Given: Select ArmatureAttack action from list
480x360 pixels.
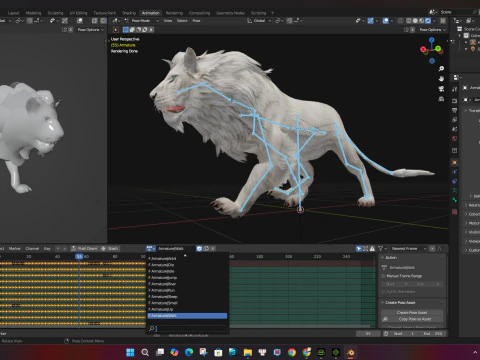Looking at the screenshot, I should (x=187, y=259).
